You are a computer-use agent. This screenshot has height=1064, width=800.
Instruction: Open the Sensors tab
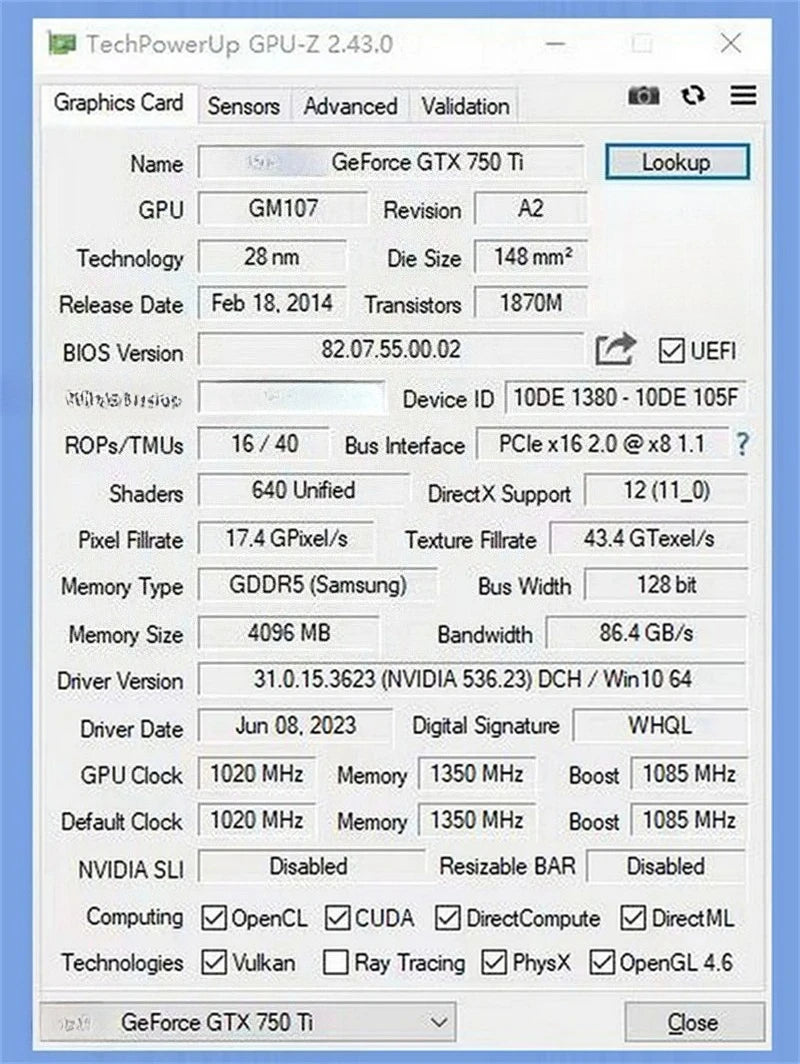(244, 106)
